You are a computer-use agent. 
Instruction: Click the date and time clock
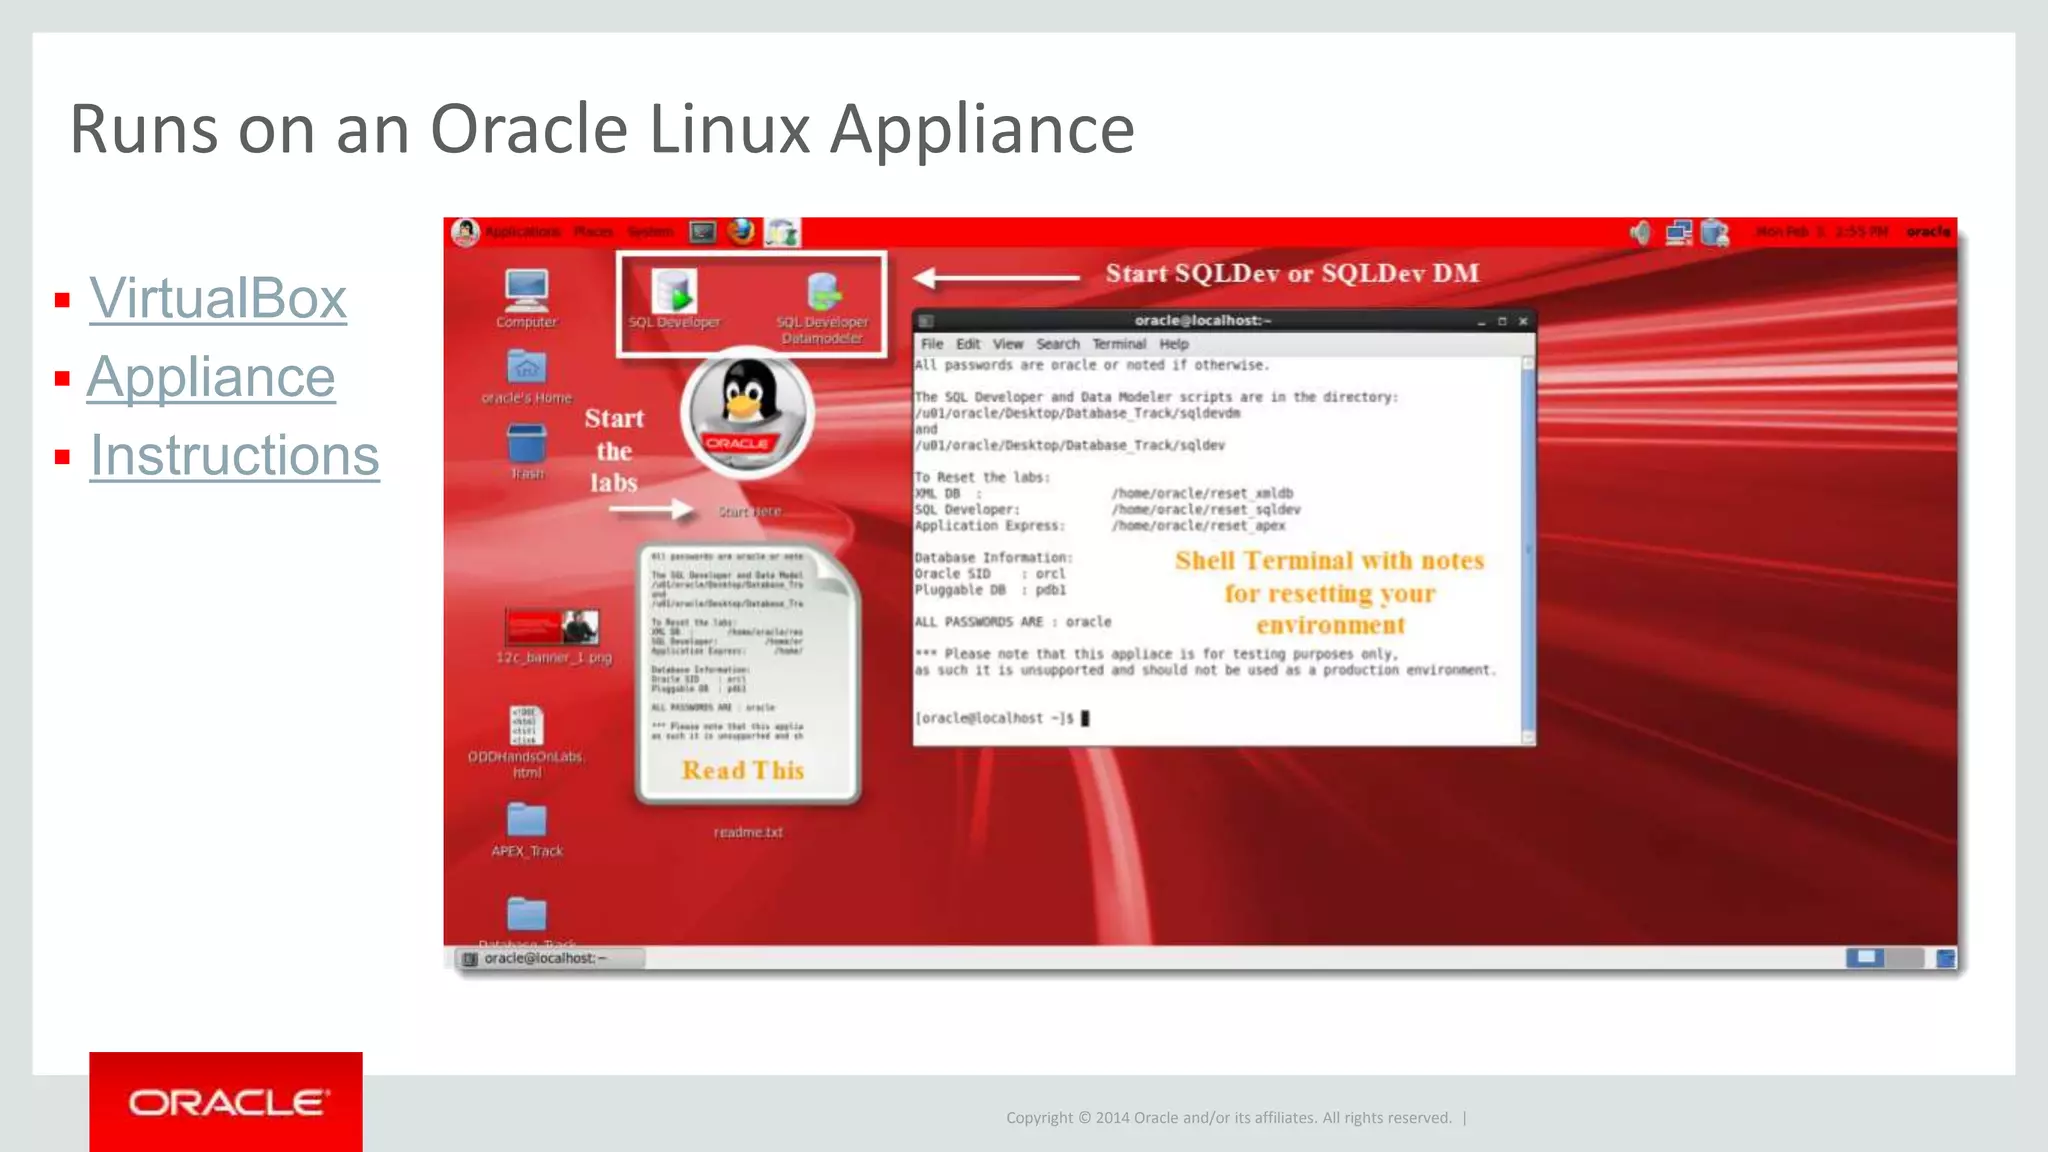1822,232
